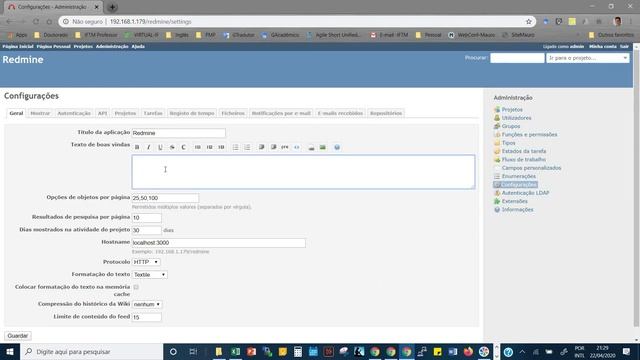640x360 pixels.
Task: Insert ordered list in welcome text
Action: click(247, 147)
